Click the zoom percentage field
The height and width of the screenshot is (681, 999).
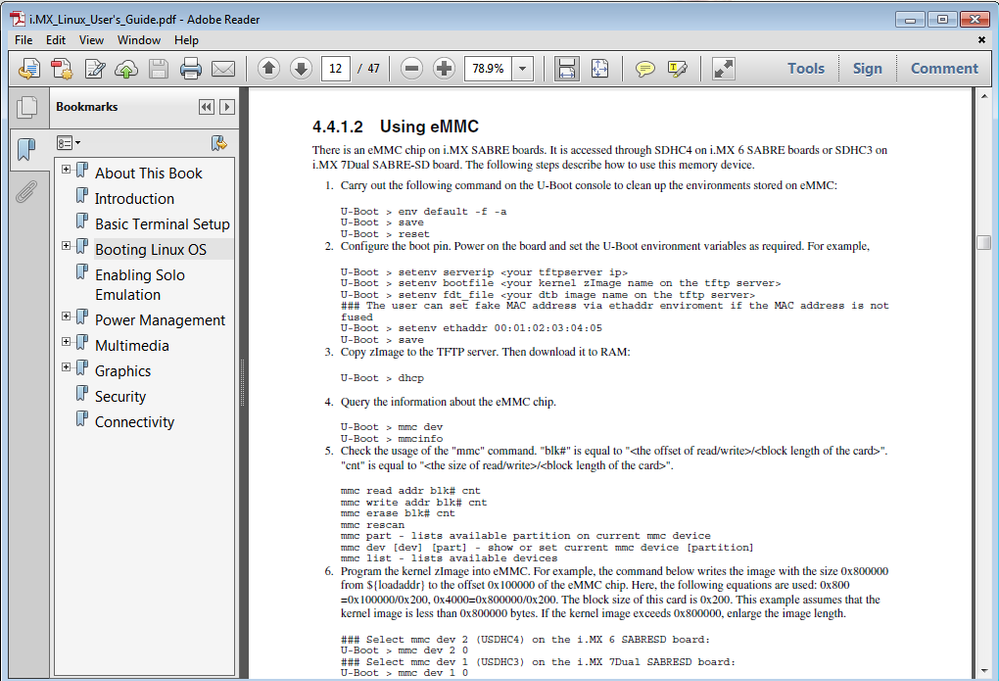(489, 68)
